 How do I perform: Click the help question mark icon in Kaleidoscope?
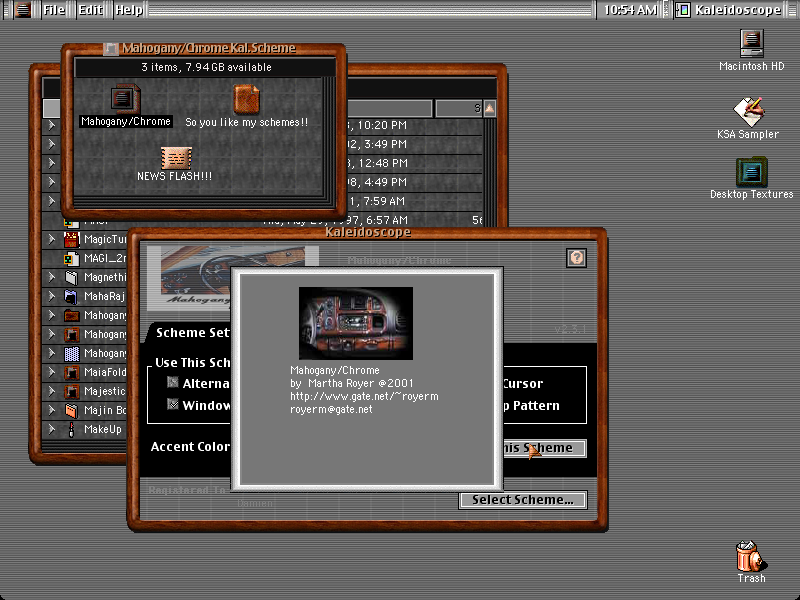click(x=577, y=258)
